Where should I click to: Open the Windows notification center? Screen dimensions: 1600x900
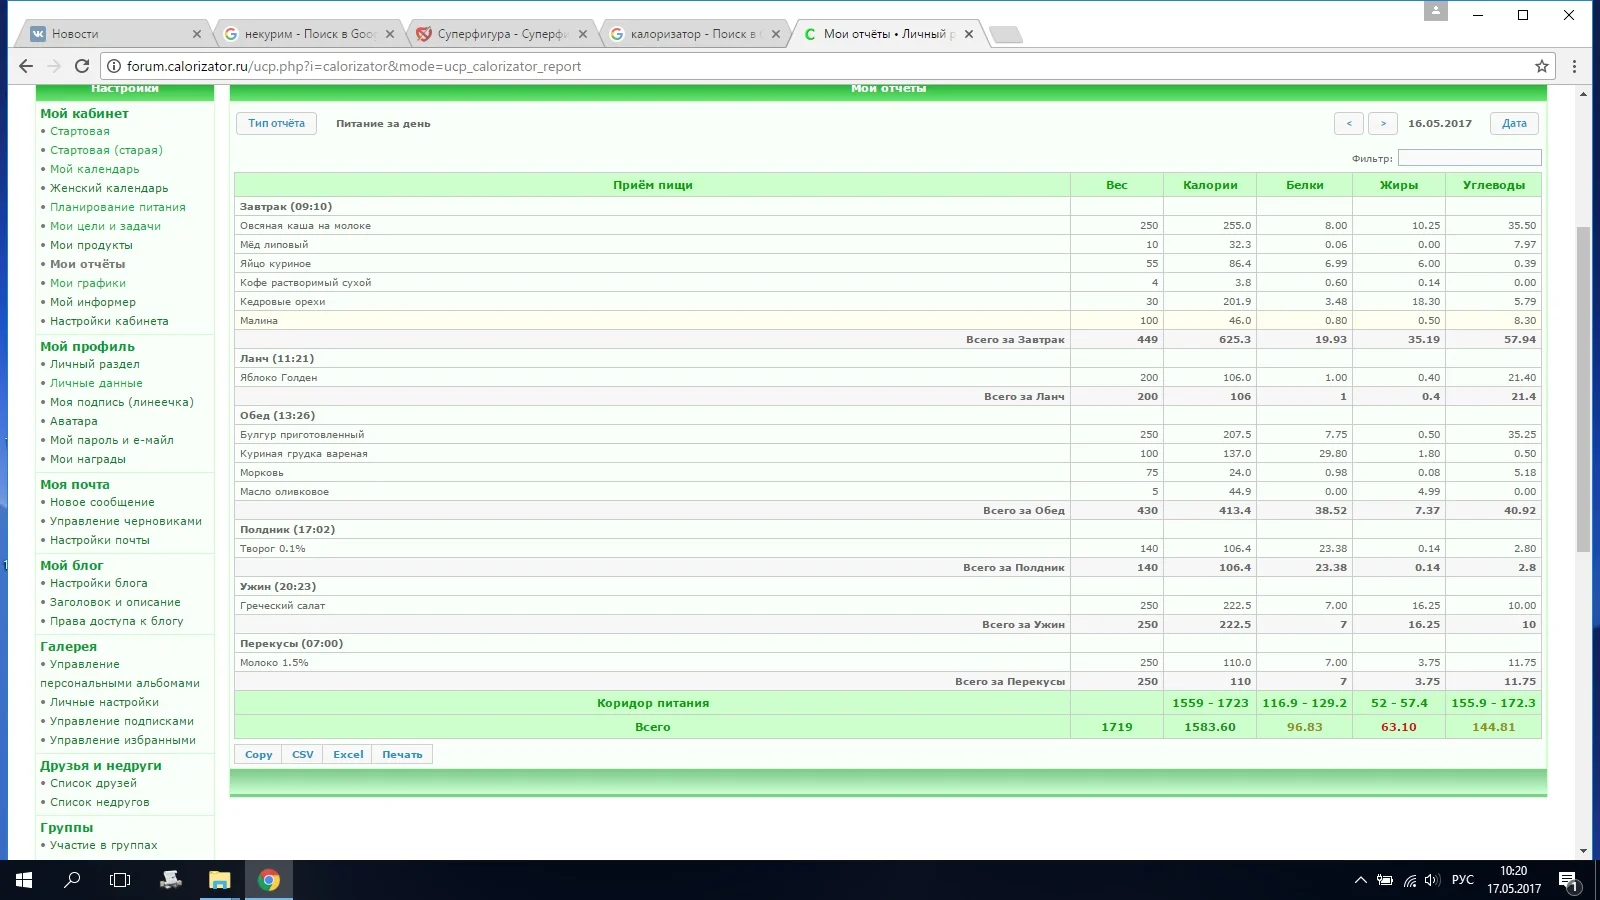1568,880
